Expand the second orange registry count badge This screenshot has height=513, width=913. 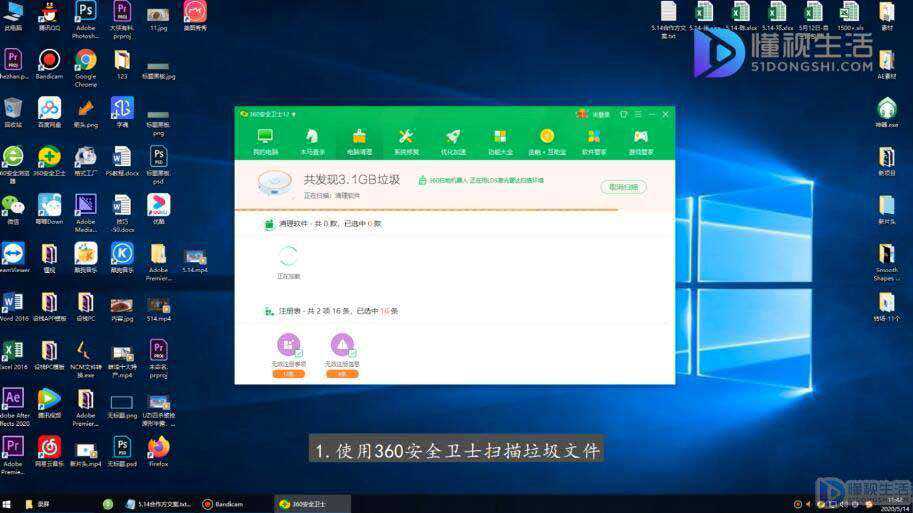[342, 374]
